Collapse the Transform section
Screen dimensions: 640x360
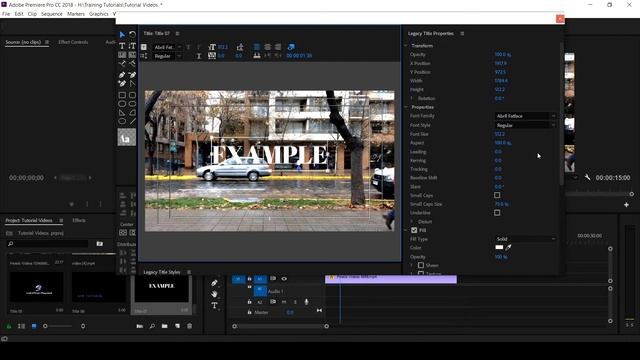click(406, 46)
